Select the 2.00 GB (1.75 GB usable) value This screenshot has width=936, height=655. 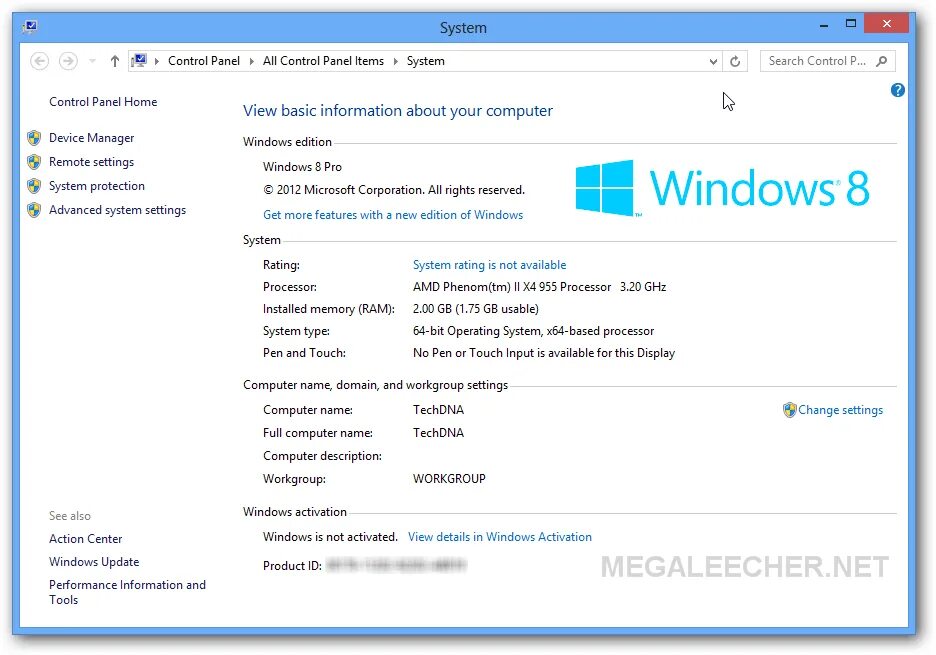coord(476,309)
